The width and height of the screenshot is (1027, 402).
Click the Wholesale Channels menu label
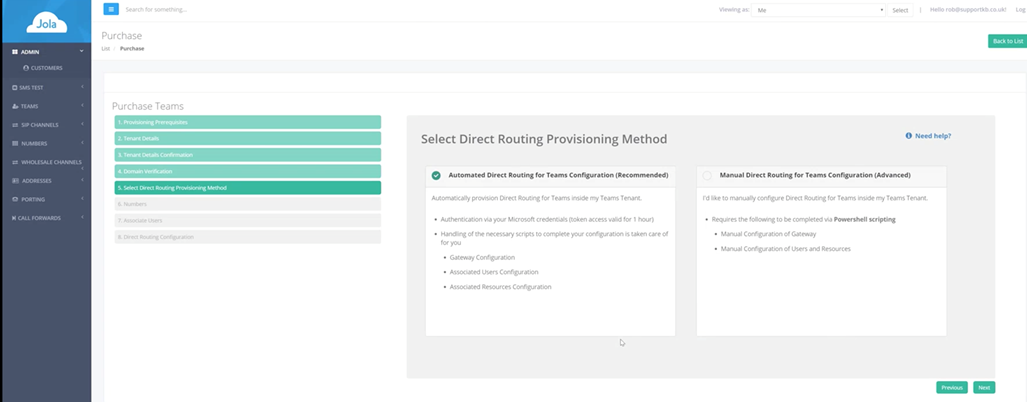click(x=52, y=162)
